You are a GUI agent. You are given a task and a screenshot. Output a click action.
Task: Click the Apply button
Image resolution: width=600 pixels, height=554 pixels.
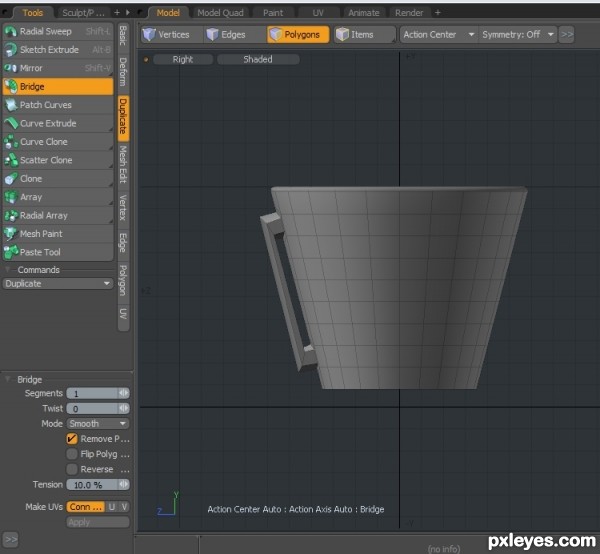[98, 522]
